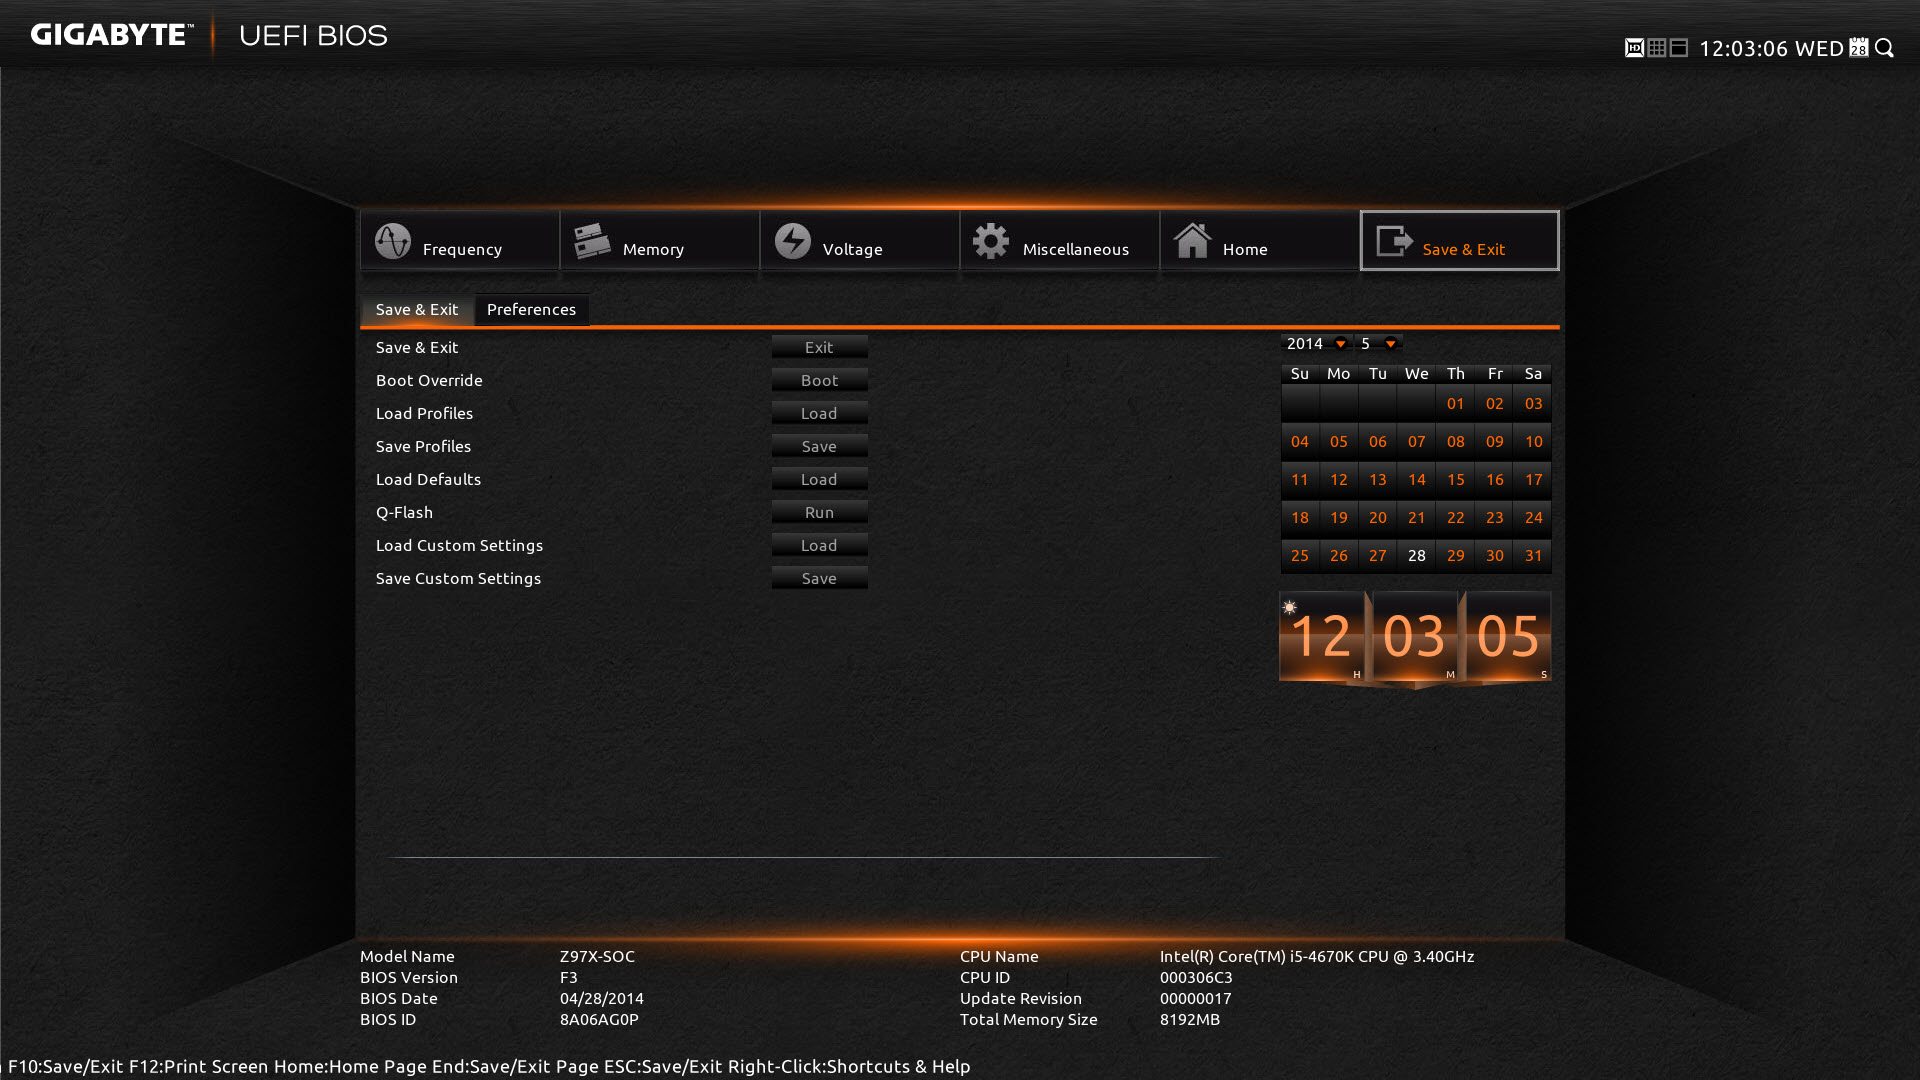1920x1080 pixels.
Task: Go to the Home tab
Action: point(1260,240)
